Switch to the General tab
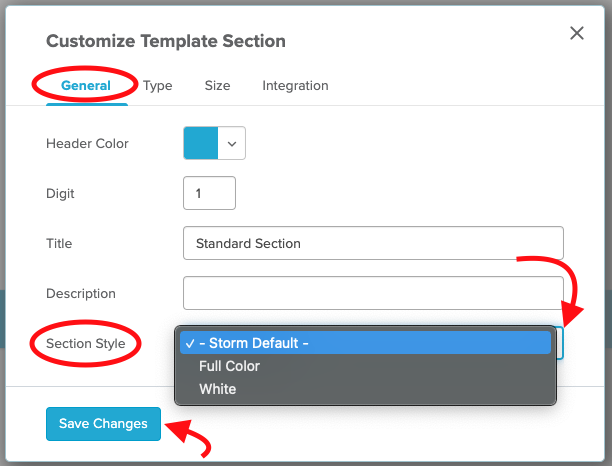 [x=86, y=85]
